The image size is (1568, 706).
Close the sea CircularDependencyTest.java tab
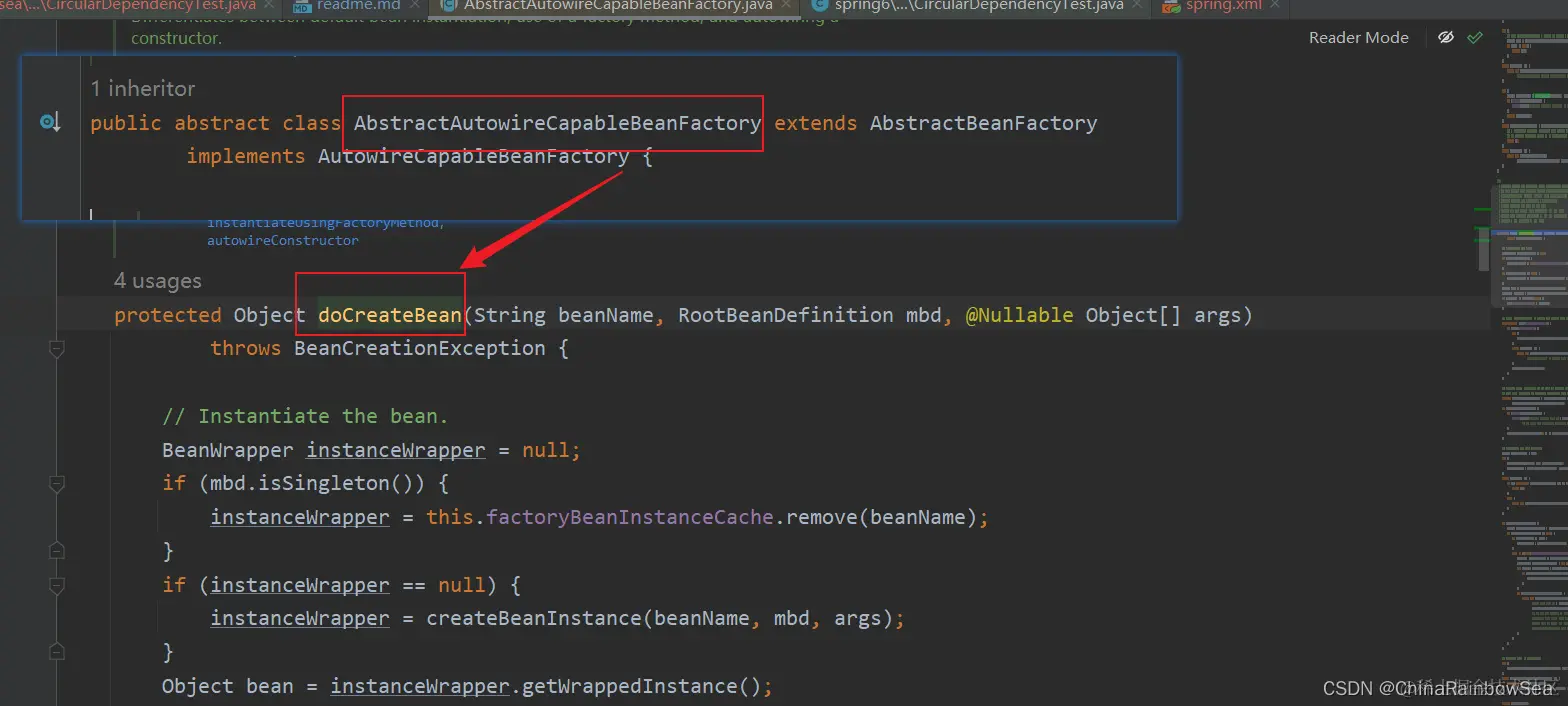tap(269, 6)
